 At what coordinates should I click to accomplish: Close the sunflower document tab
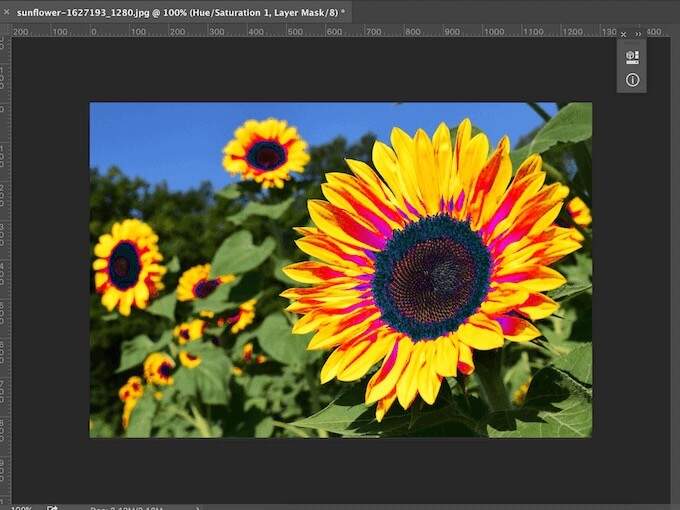click(7, 11)
